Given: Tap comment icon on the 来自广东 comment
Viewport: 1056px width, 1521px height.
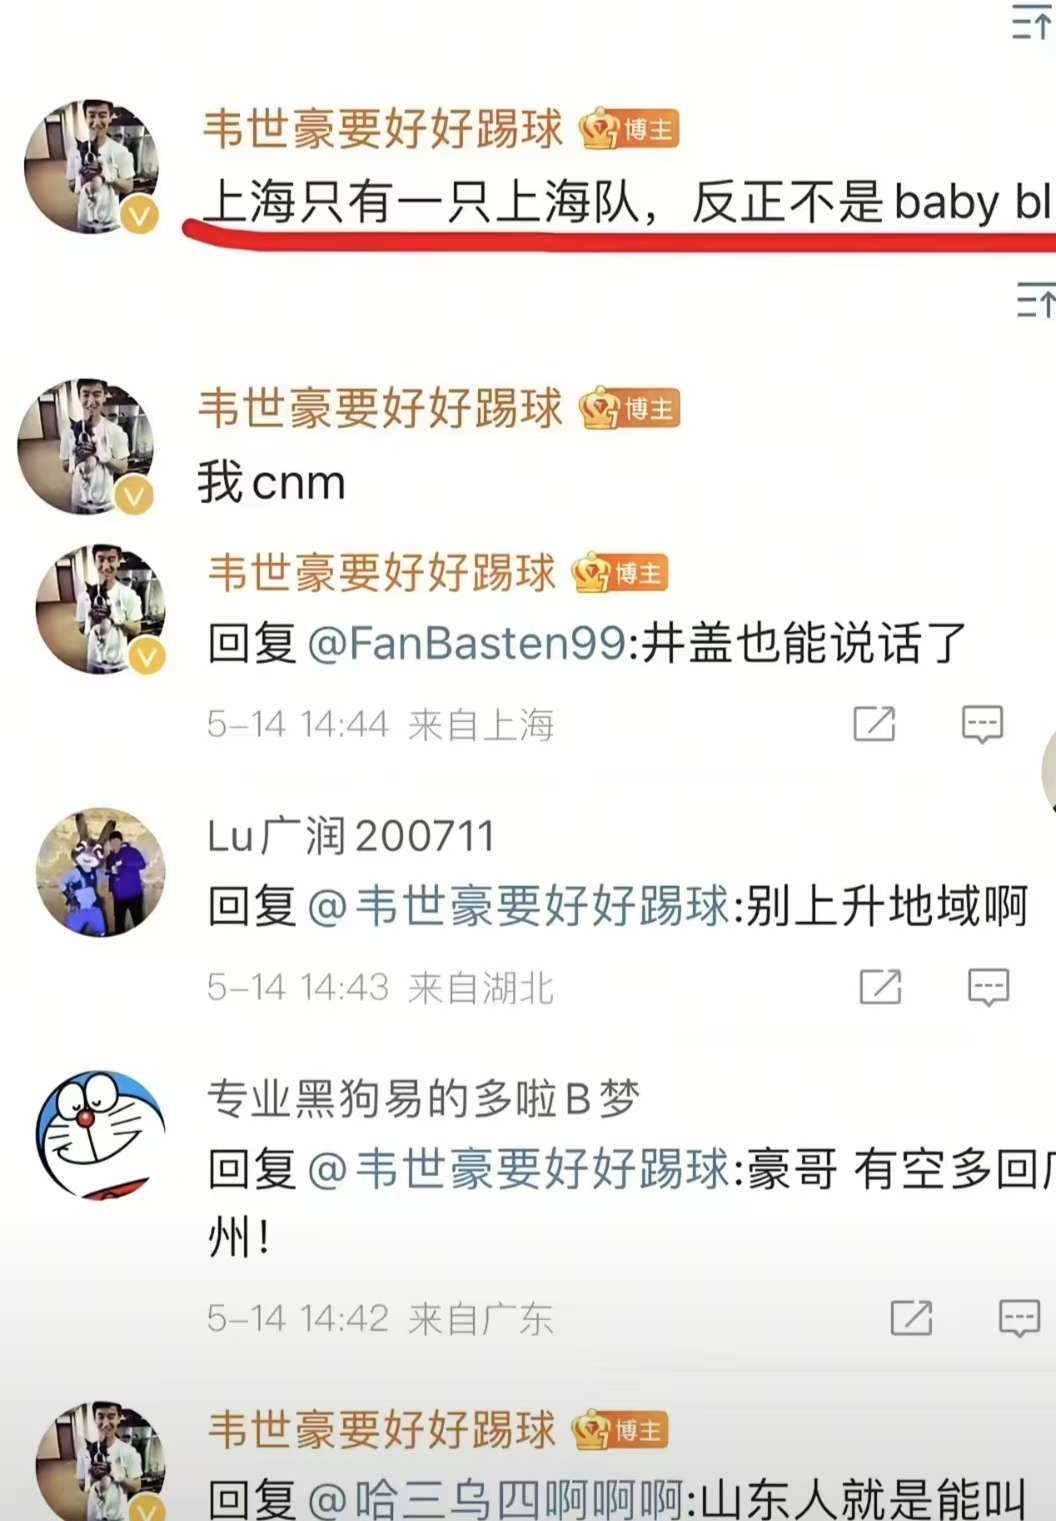Looking at the screenshot, I should point(1019,1318).
